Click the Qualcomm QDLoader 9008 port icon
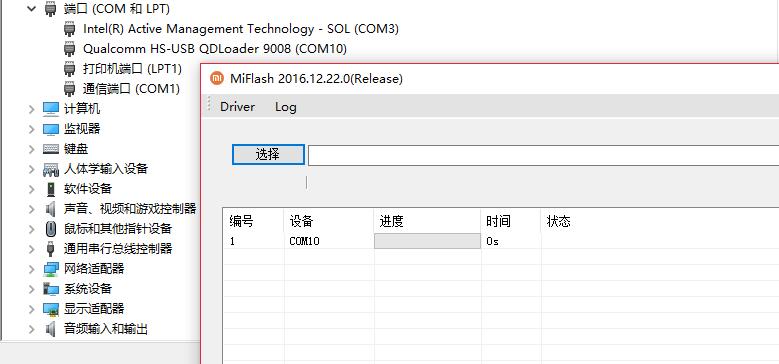779x364 pixels. (x=70, y=49)
